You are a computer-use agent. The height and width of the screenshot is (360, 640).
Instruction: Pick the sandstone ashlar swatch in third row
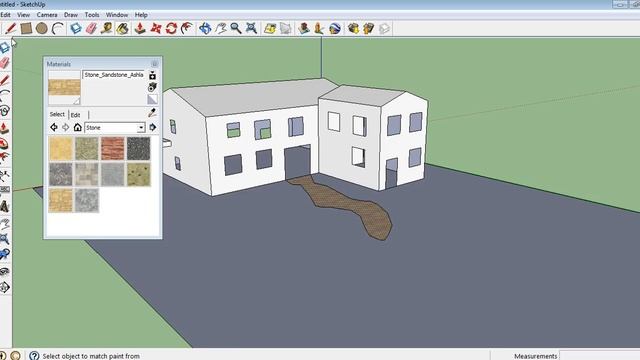(61, 200)
